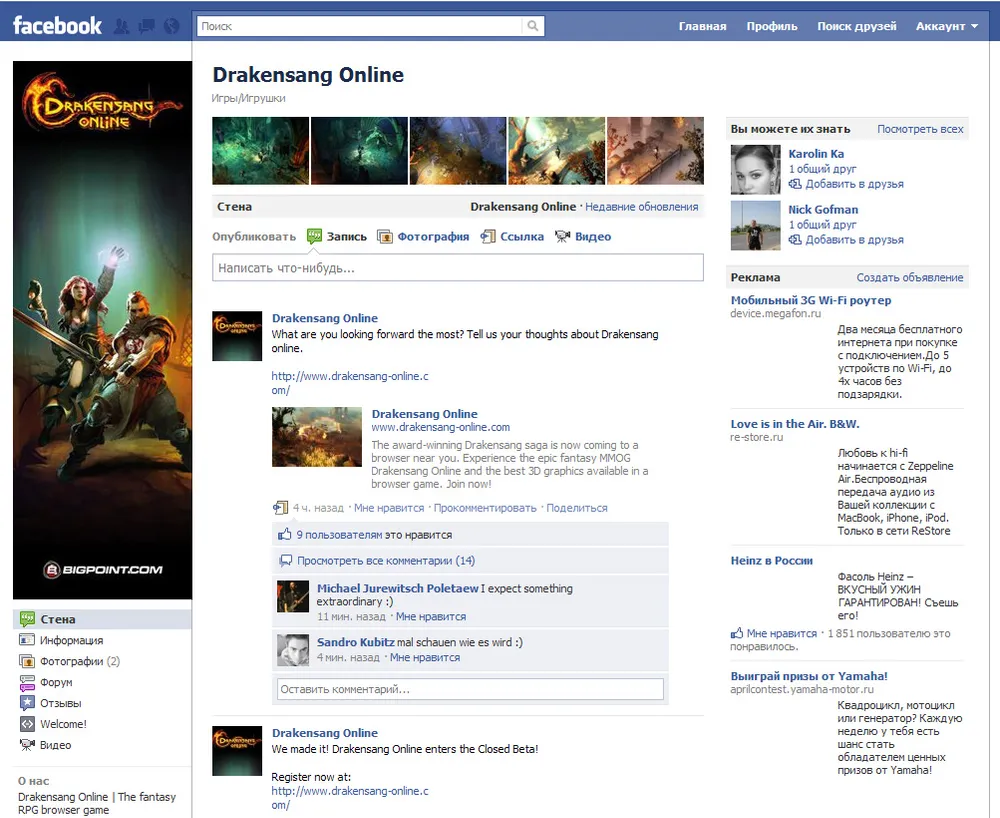The height and width of the screenshot is (818, 1000).
Task: Click the search magnifier button
Action: [x=533, y=26]
